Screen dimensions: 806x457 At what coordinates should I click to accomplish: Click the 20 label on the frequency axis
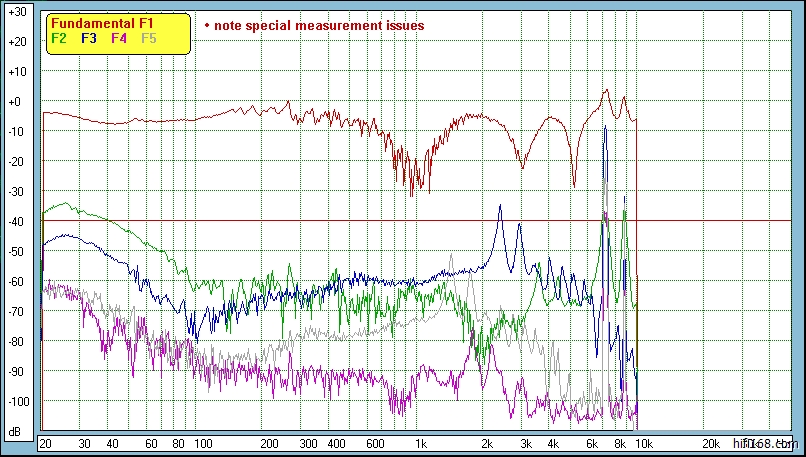45,443
